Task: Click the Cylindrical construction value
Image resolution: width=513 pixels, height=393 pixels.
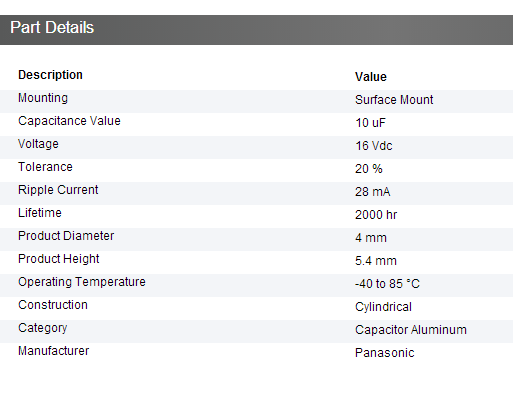Action: pyautogui.click(x=383, y=307)
